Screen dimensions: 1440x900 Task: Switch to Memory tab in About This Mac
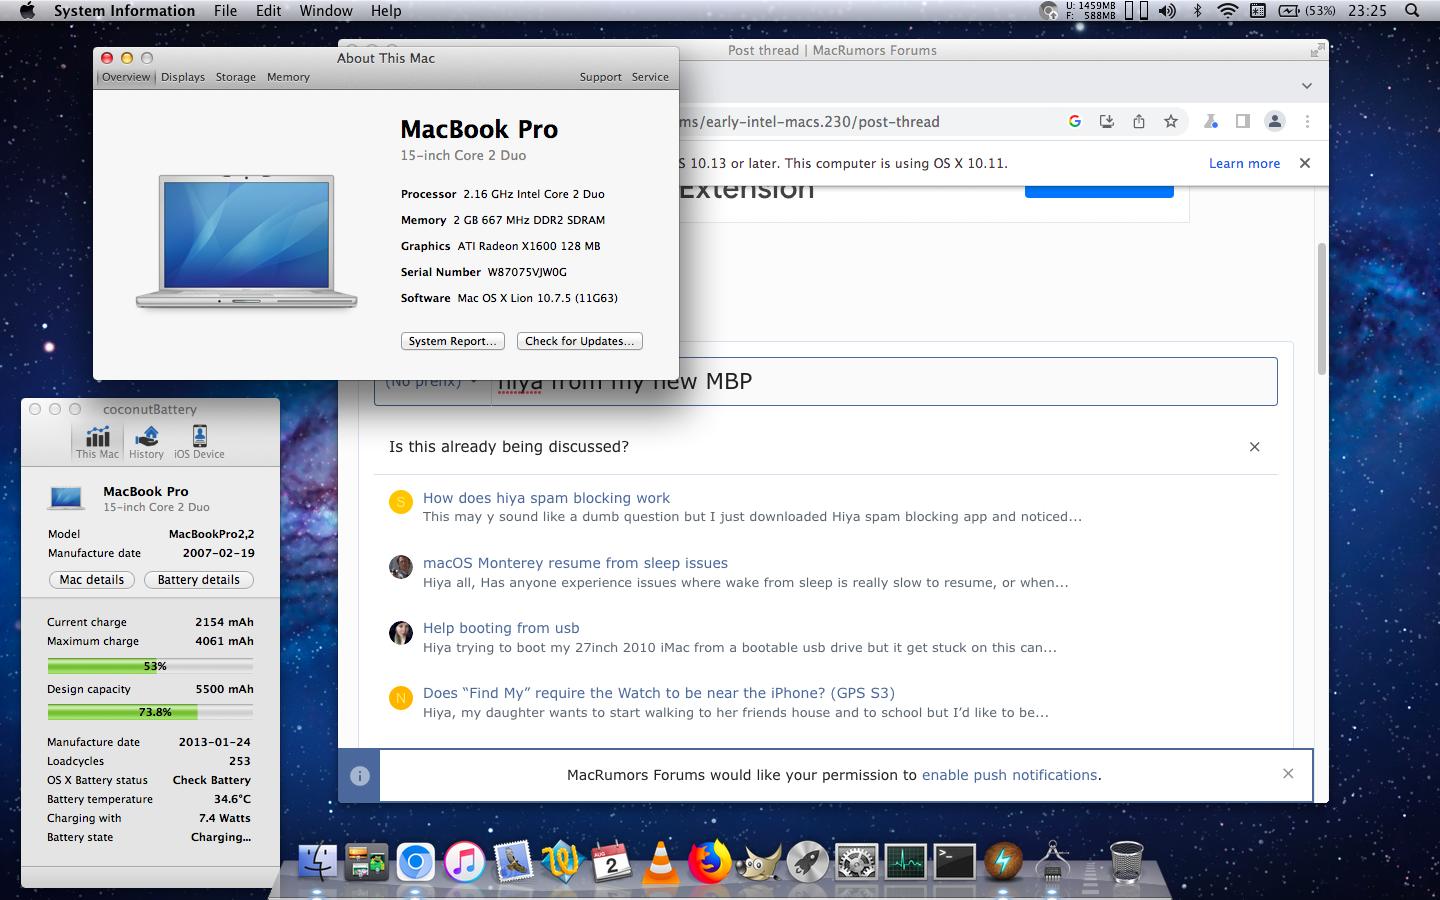pyautogui.click(x=288, y=77)
